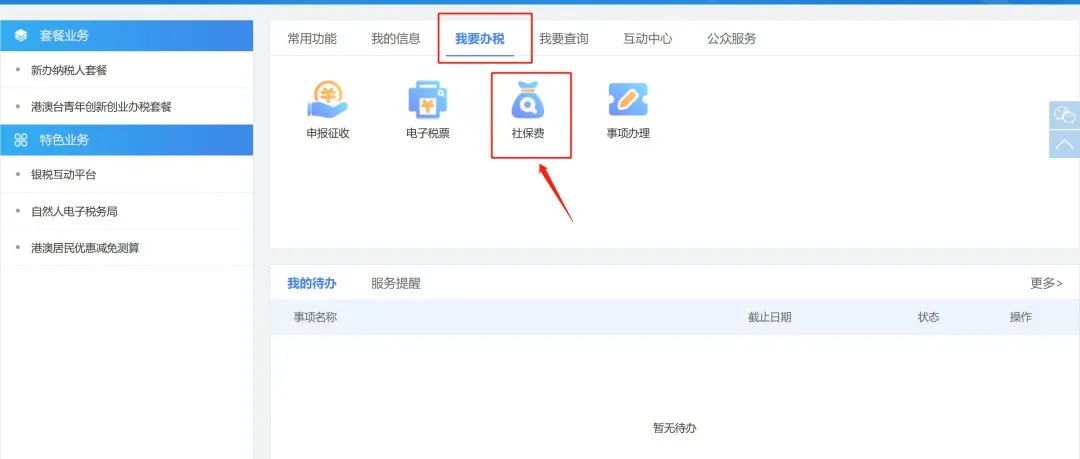
Task: Open the 我要查询 tab
Action: click(x=564, y=39)
